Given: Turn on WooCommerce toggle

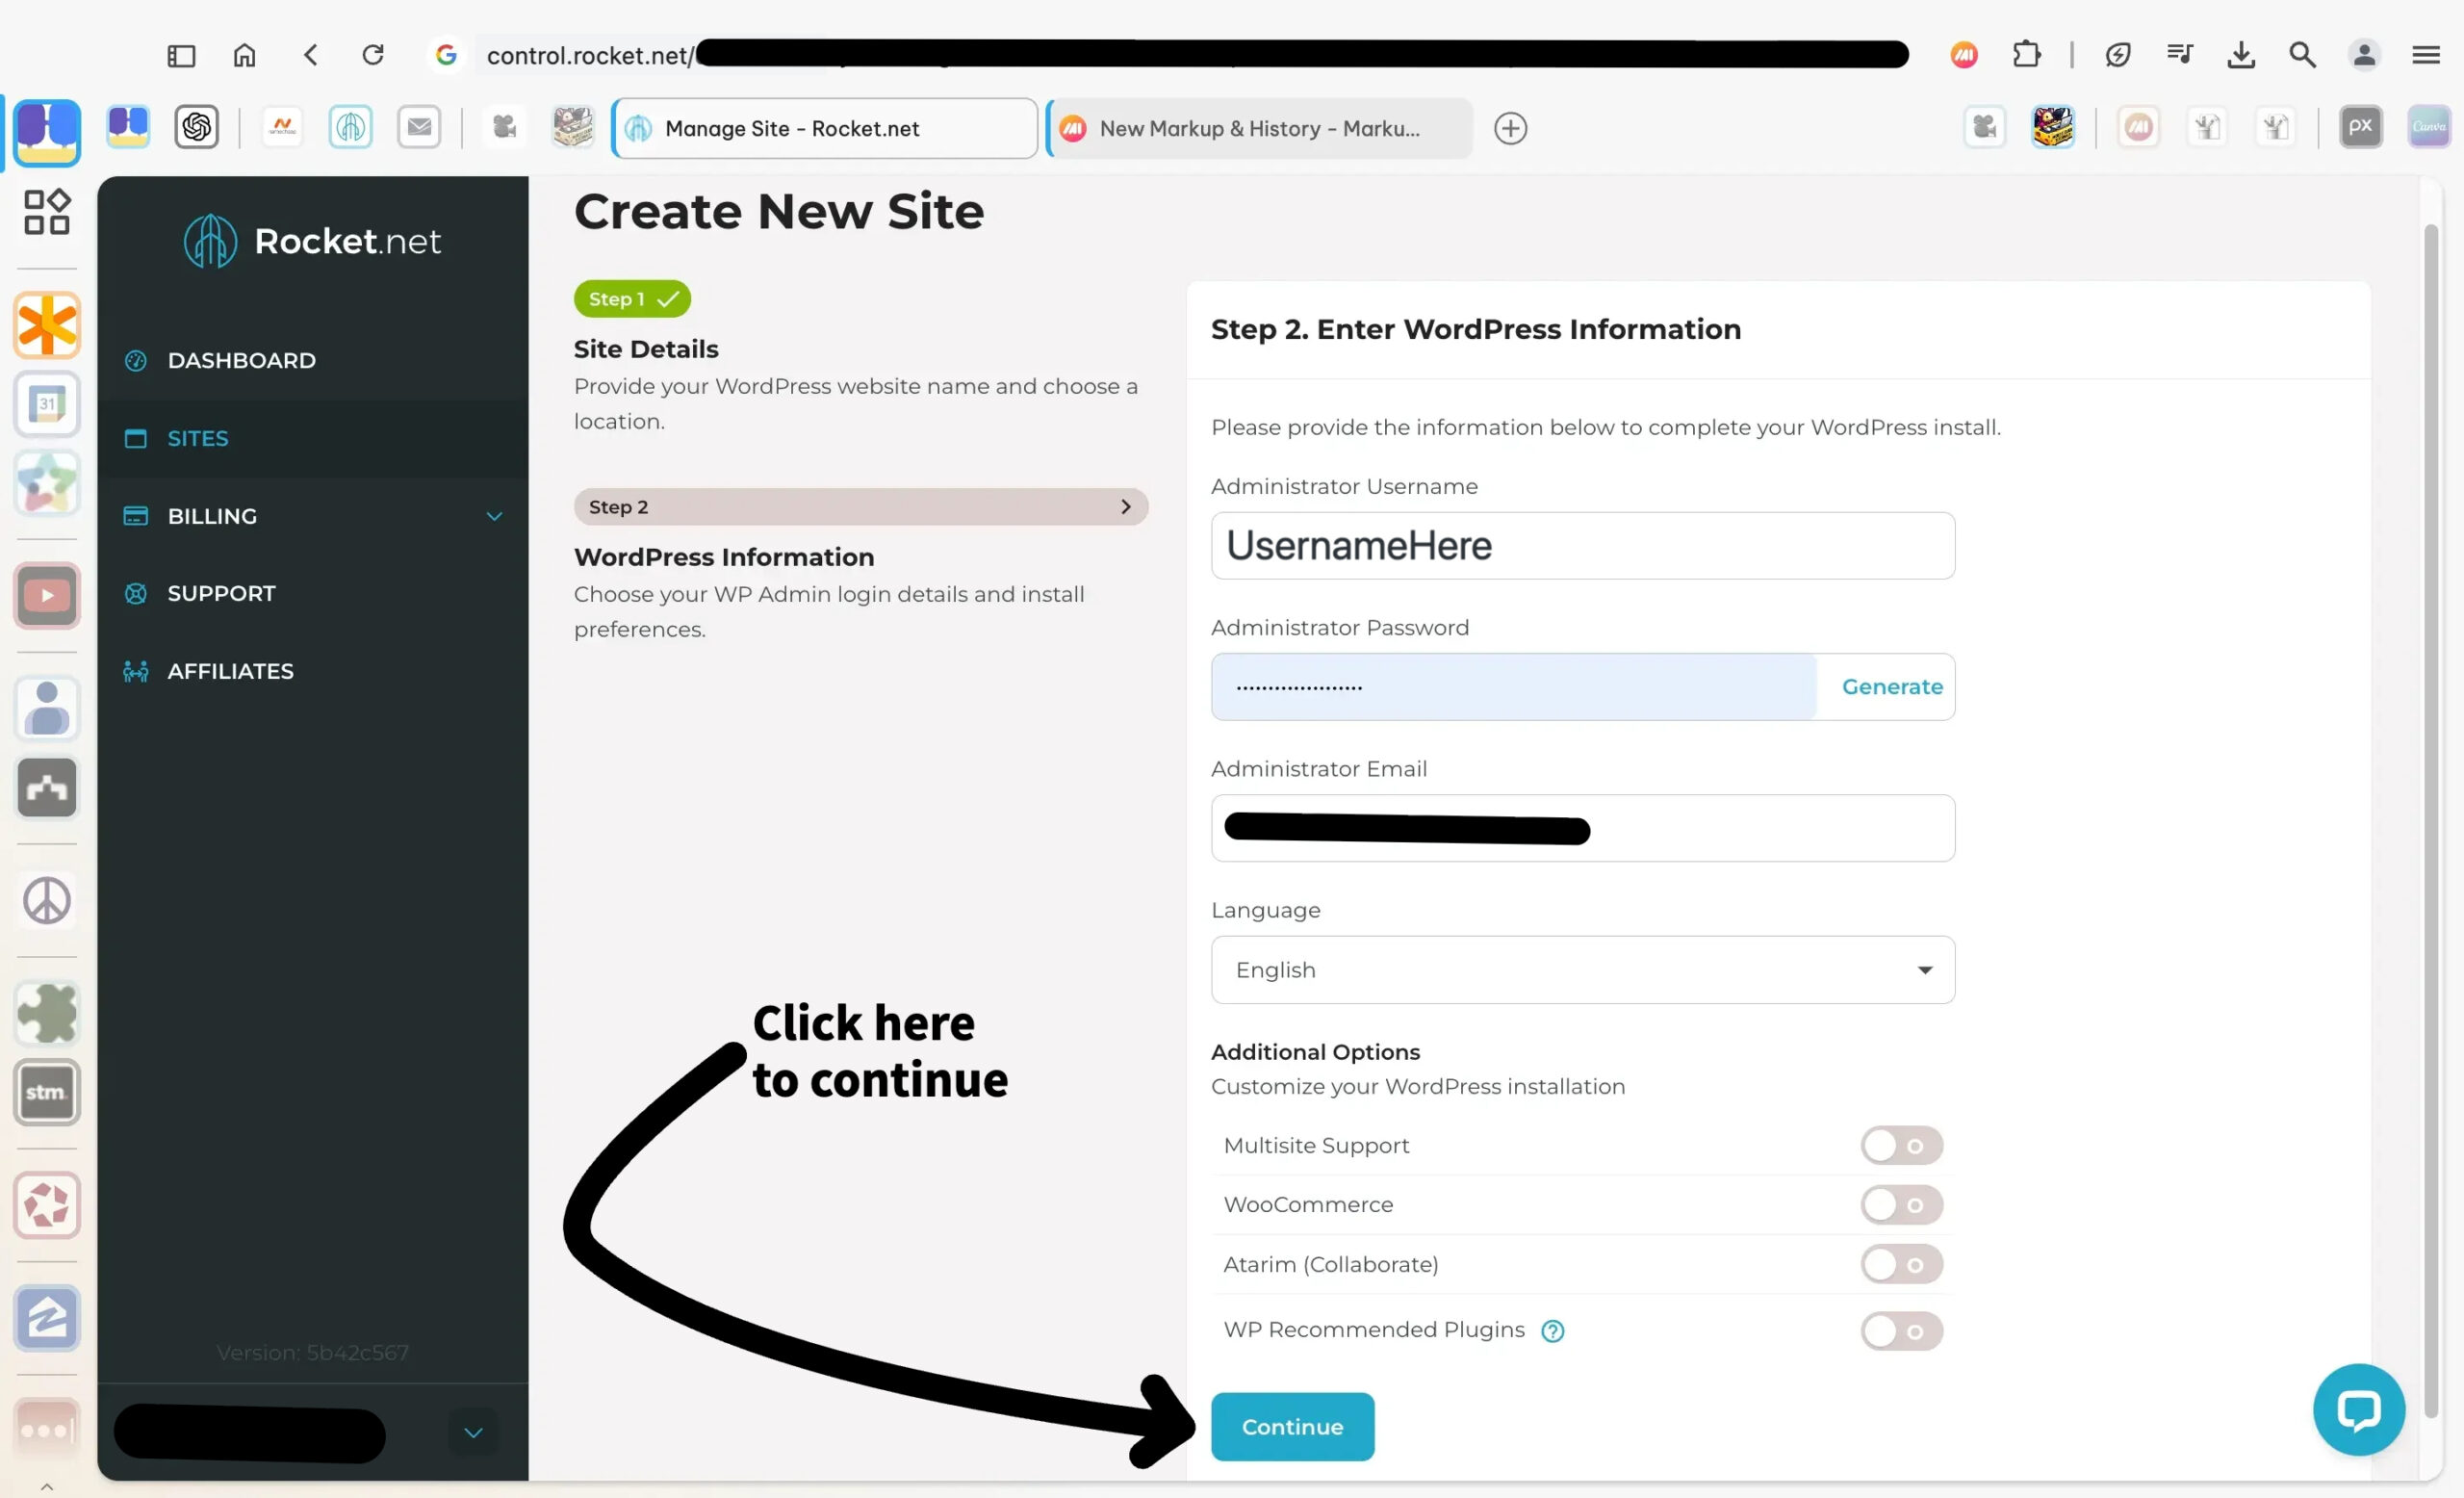Looking at the screenshot, I should (1900, 1205).
